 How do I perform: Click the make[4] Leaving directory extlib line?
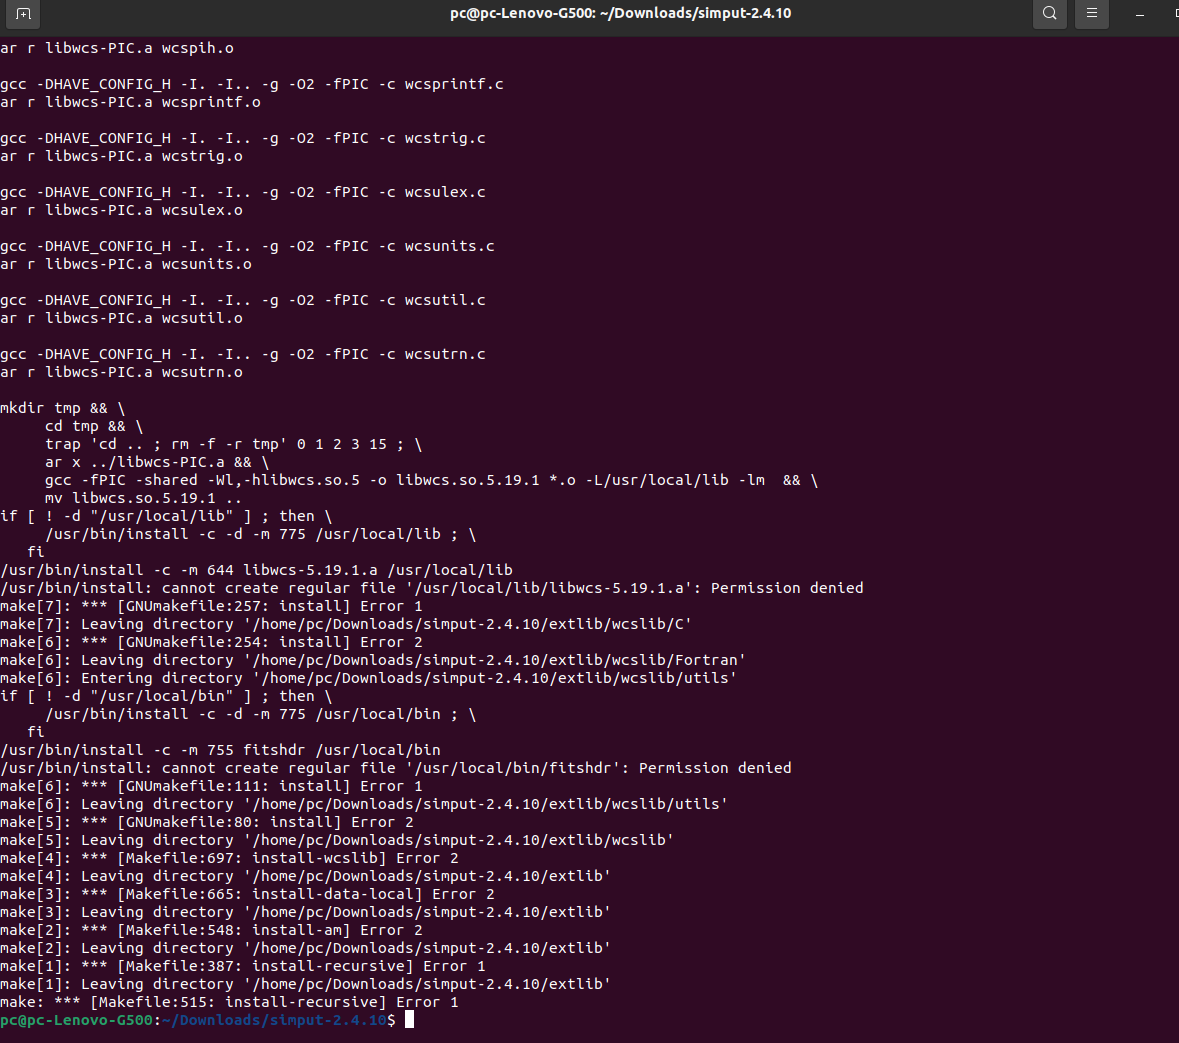[305, 877]
